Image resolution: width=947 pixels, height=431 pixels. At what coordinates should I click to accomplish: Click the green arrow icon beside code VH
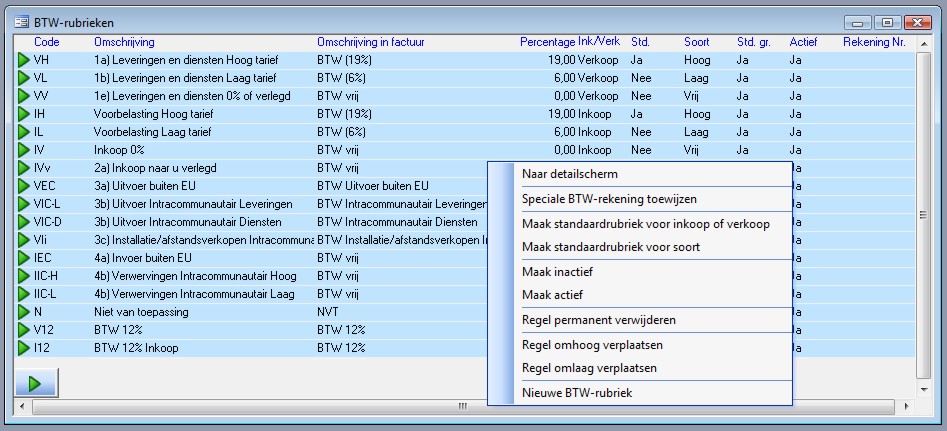coord(24,60)
